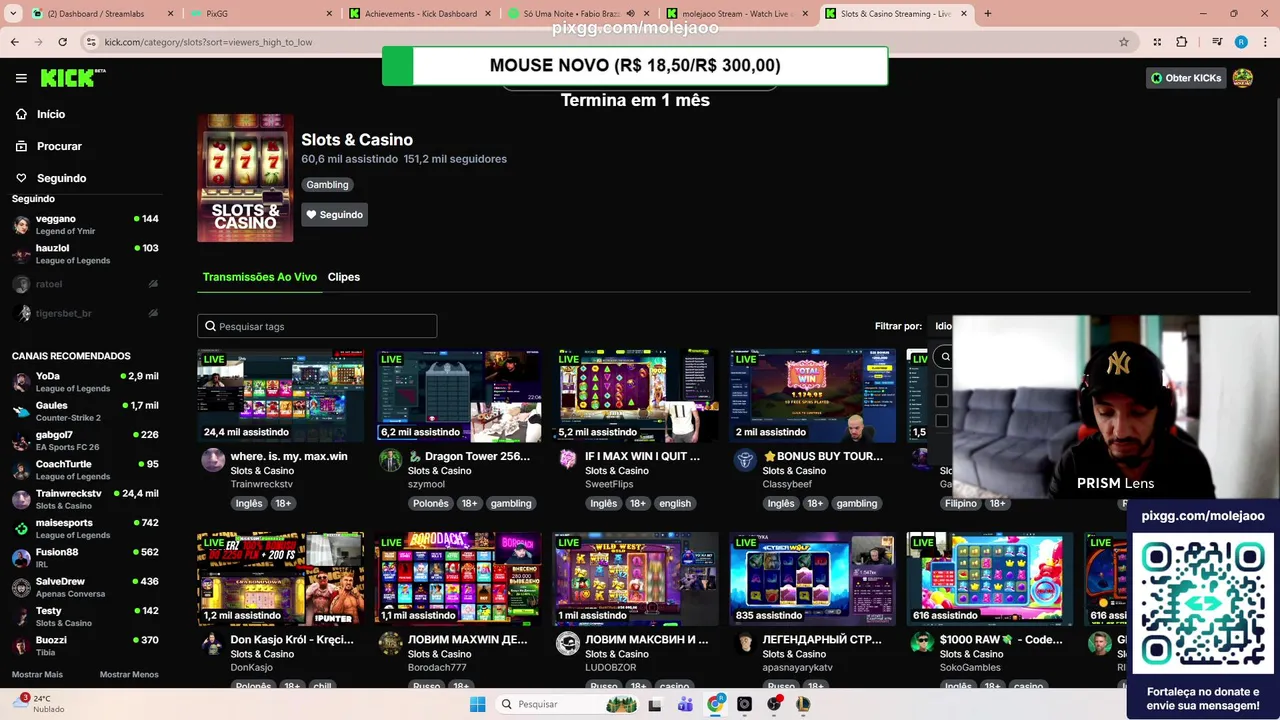Click the Obter KICKs button
The width and height of the screenshot is (1280, 720).
tap(1186, 78)
